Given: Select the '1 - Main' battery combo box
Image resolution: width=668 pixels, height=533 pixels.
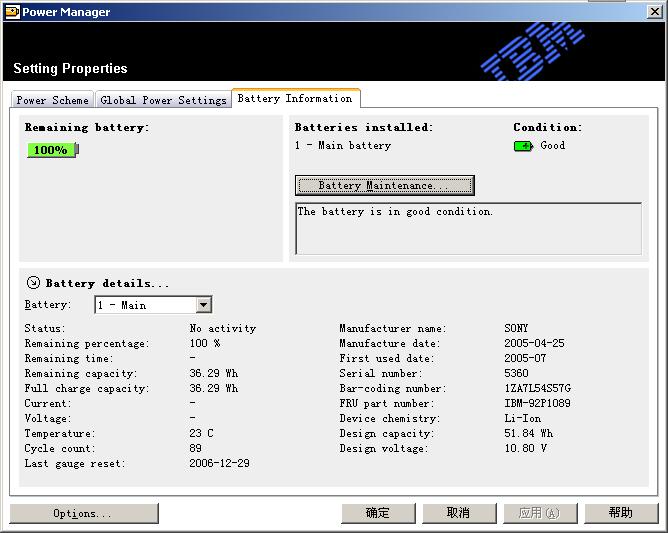Looking at the screenshot, I should [x=145, y=305].
